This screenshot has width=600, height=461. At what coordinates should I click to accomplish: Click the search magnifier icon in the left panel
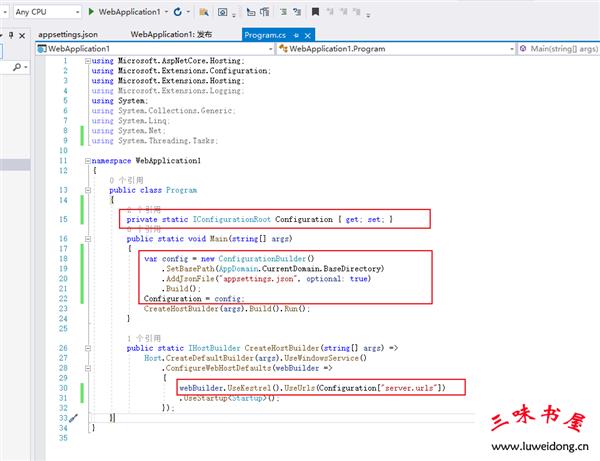pyautogui.click(x=18, y=68)
